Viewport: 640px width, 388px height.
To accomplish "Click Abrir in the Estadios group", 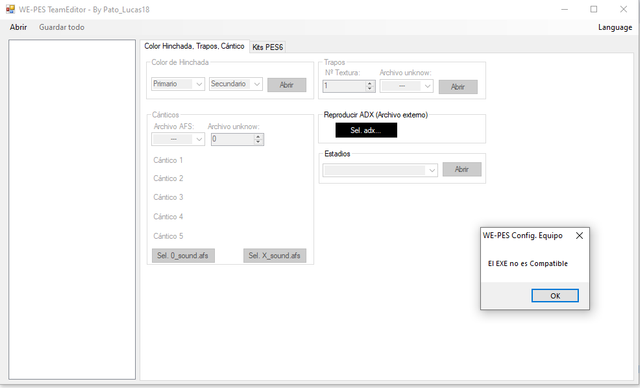I will point(462,169).
